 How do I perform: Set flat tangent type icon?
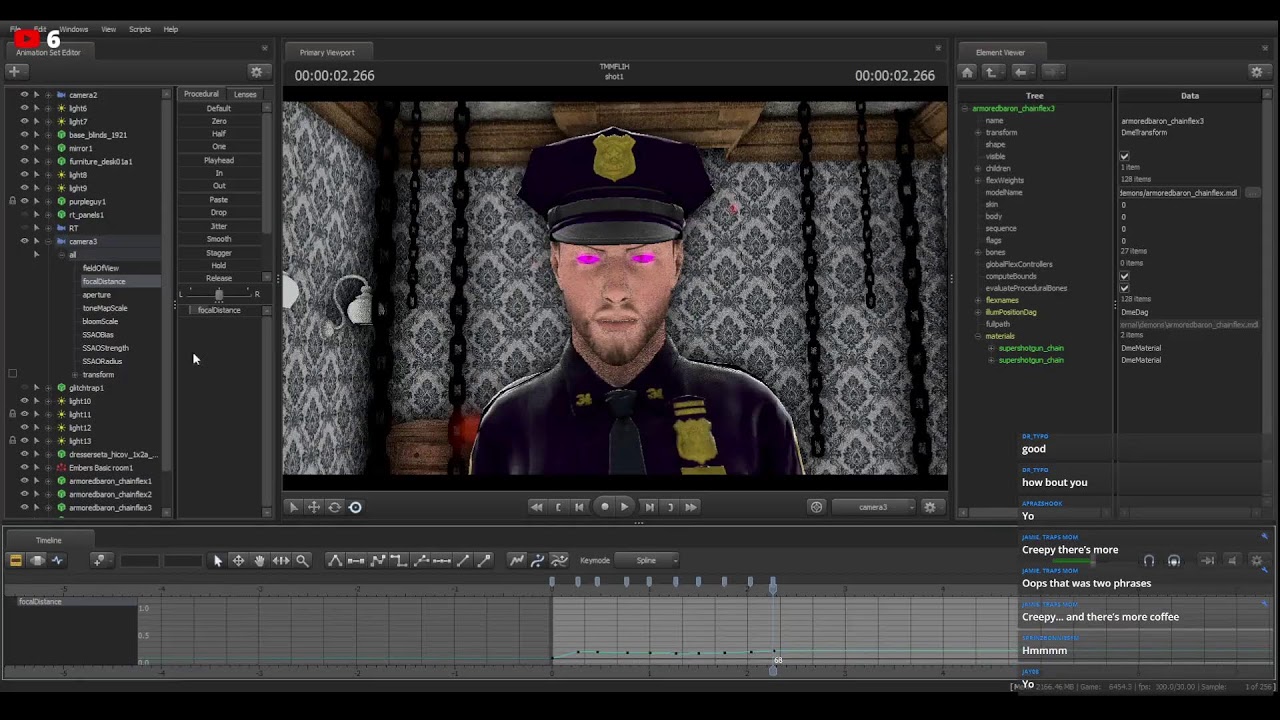356,561
